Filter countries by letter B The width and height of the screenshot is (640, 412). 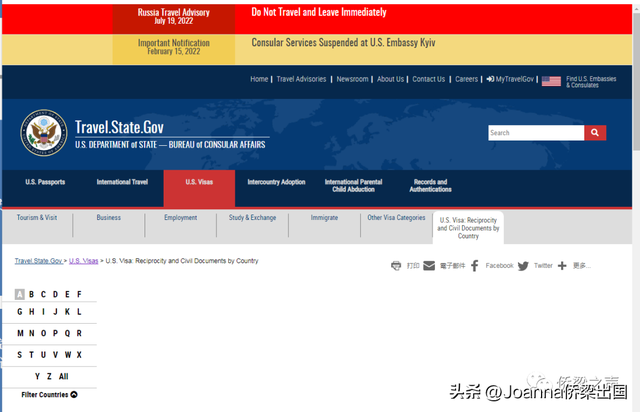point(31,294)
